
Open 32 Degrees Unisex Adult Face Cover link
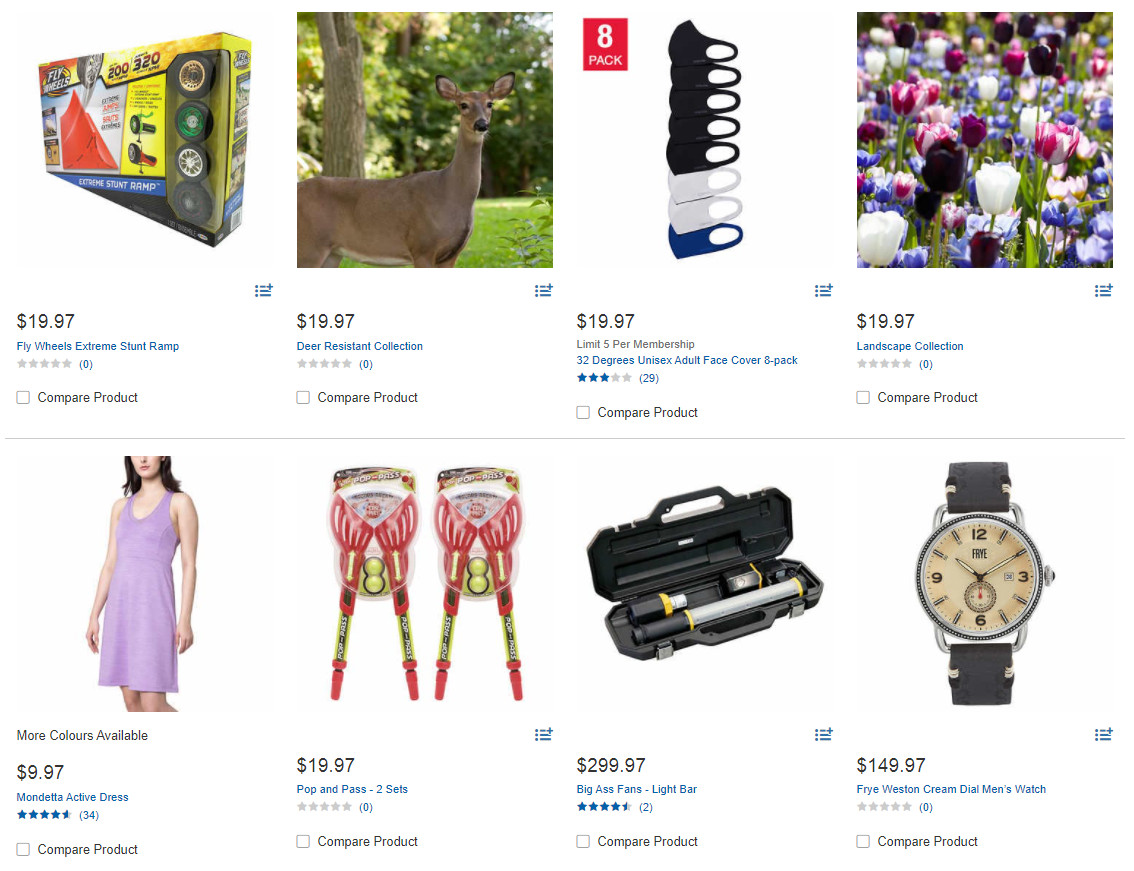tap(686, 360)
